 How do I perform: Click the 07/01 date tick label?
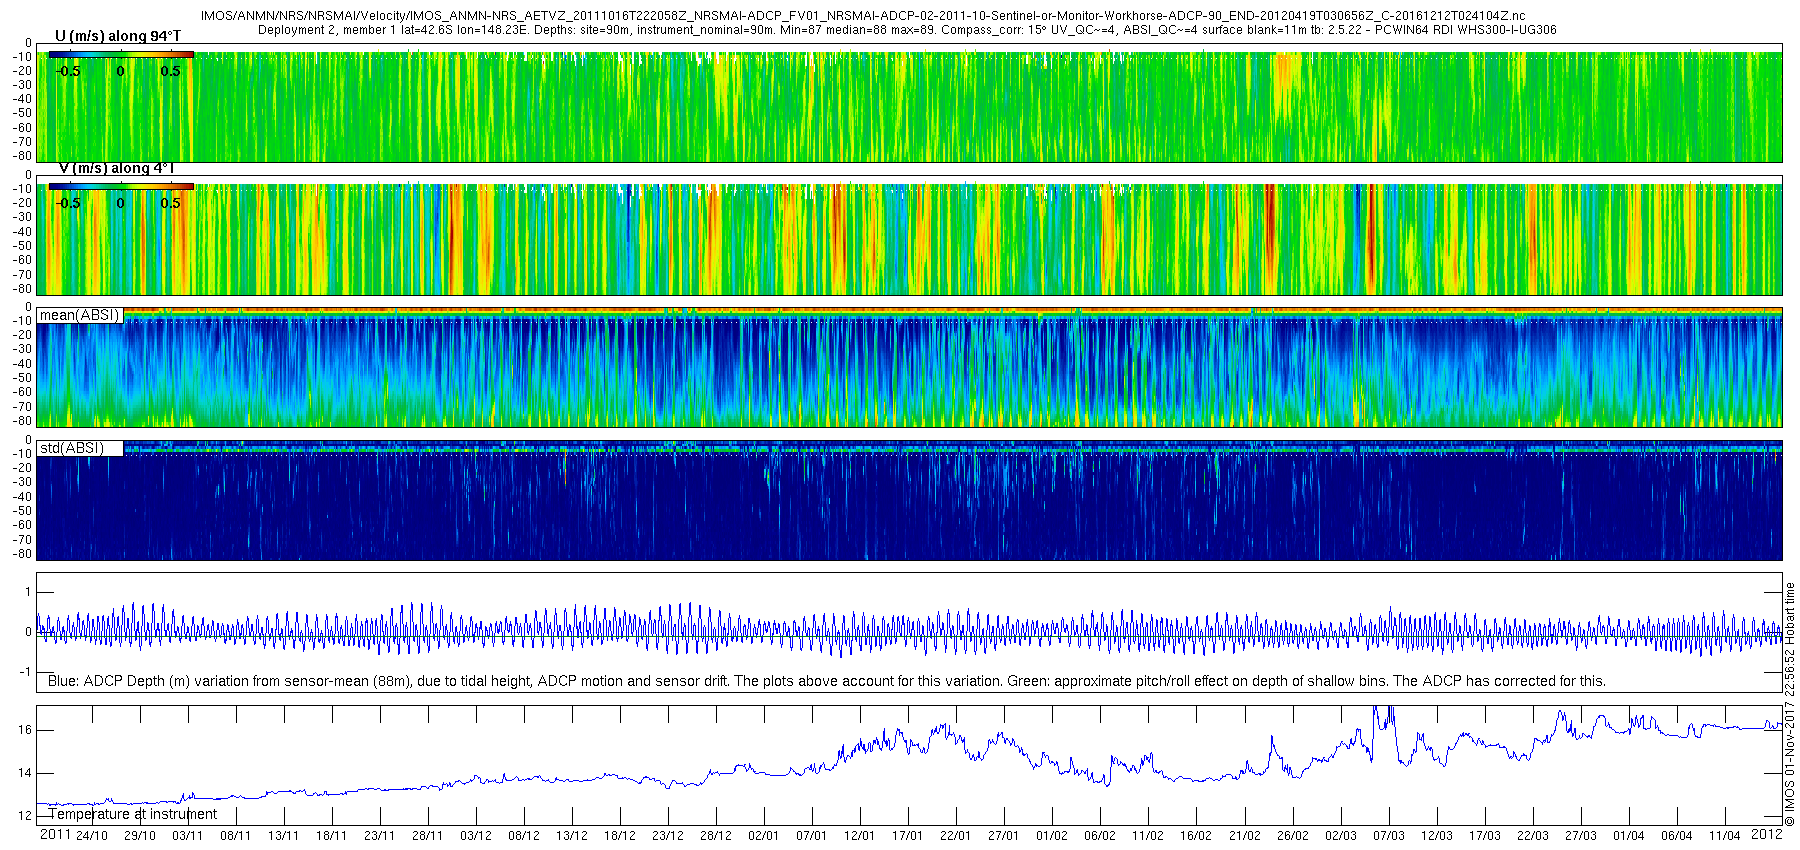pos(811,836)
